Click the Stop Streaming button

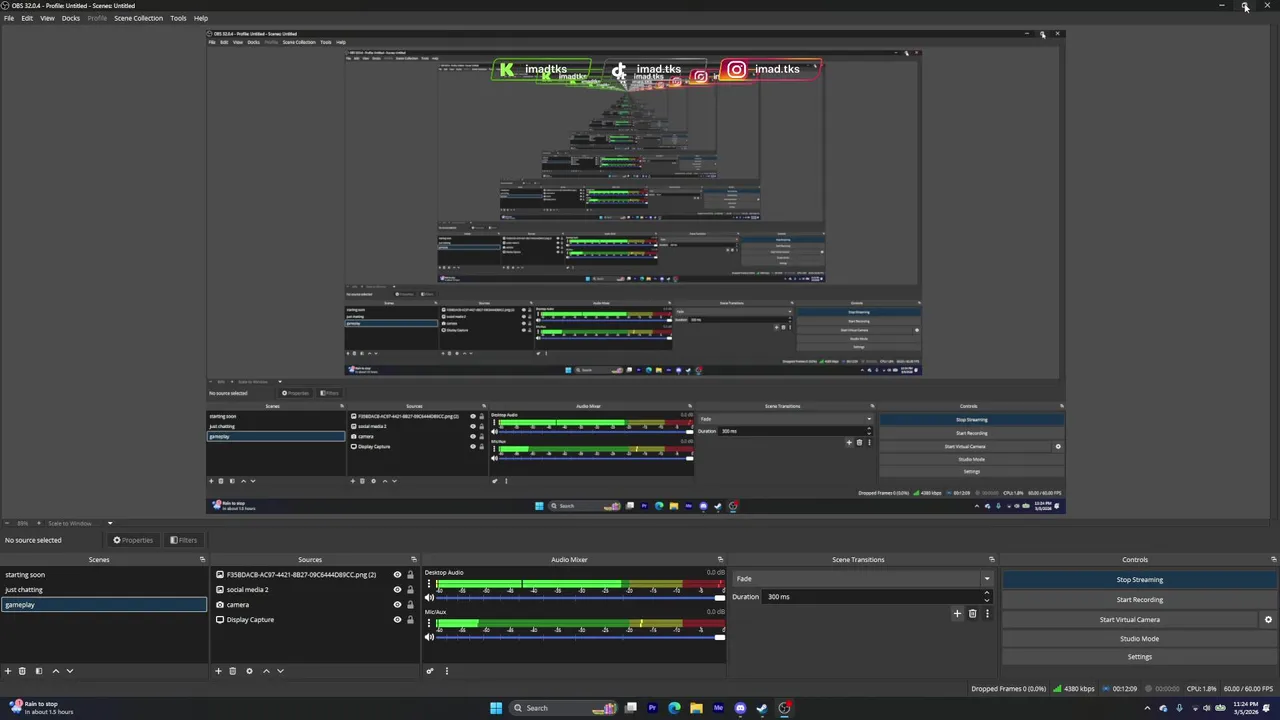(1140, 580)
